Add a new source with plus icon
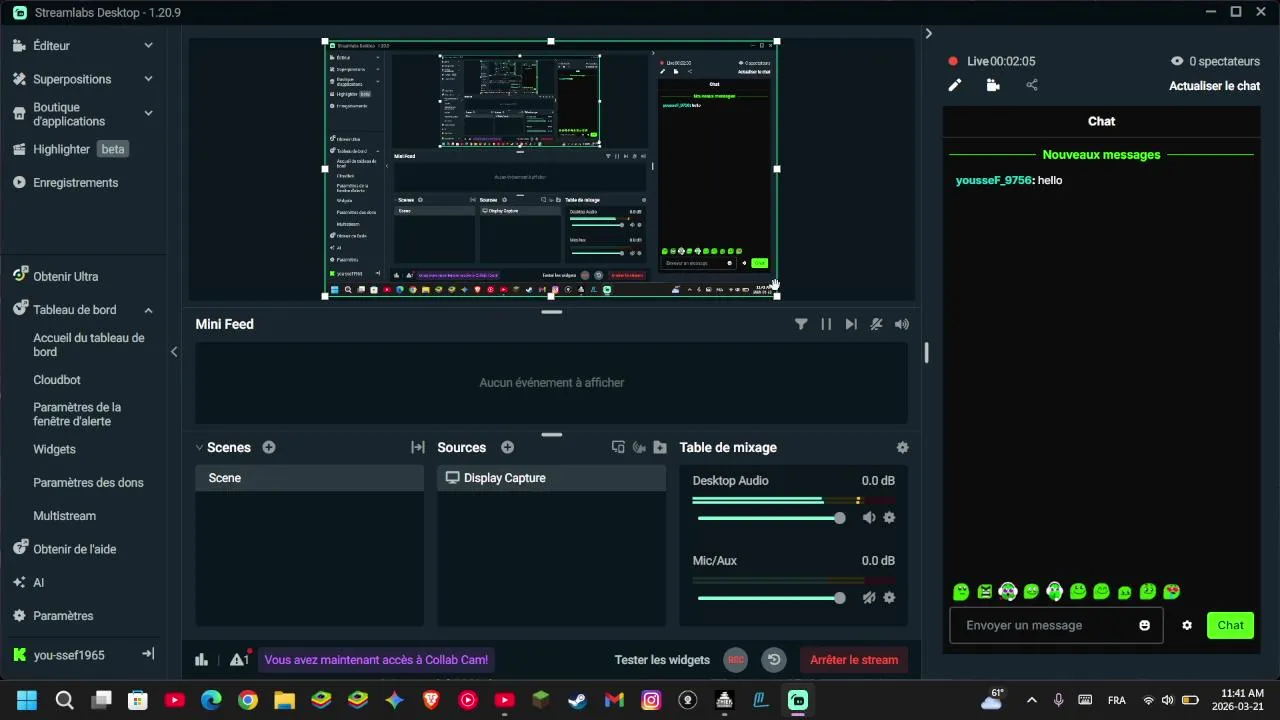 [x=507, y=448]
